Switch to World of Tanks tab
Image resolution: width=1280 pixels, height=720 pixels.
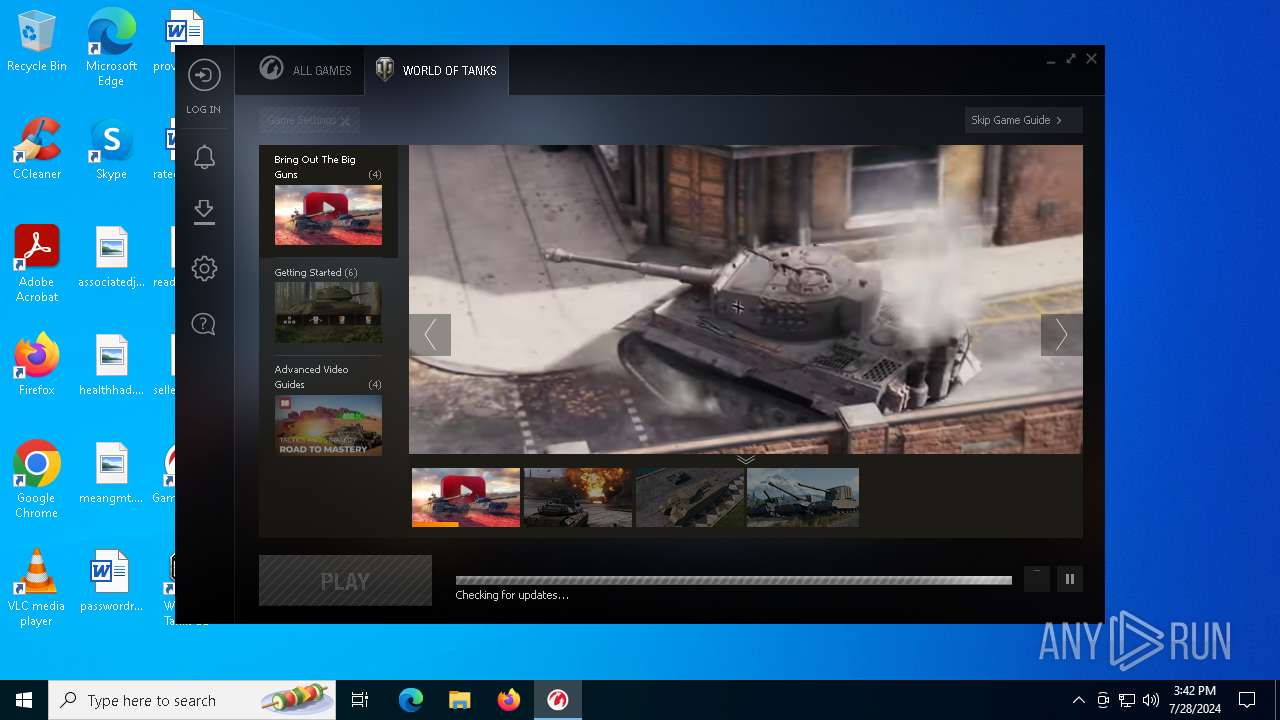coord(436,70)
